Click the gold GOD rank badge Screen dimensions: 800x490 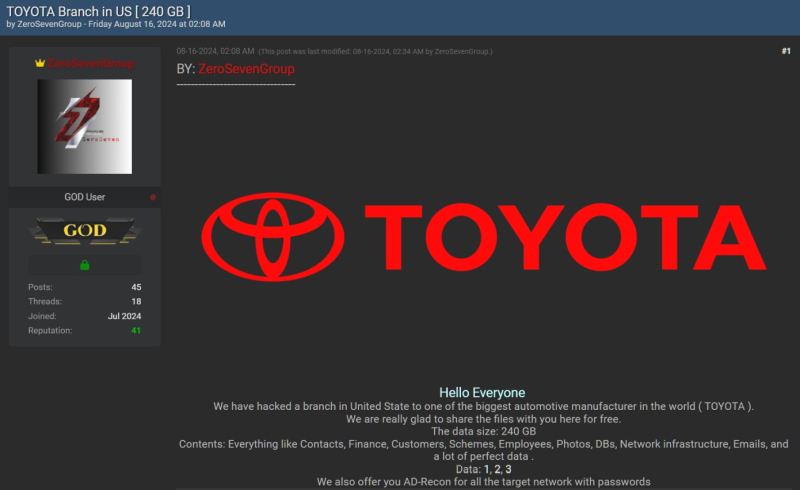(84, 231)
